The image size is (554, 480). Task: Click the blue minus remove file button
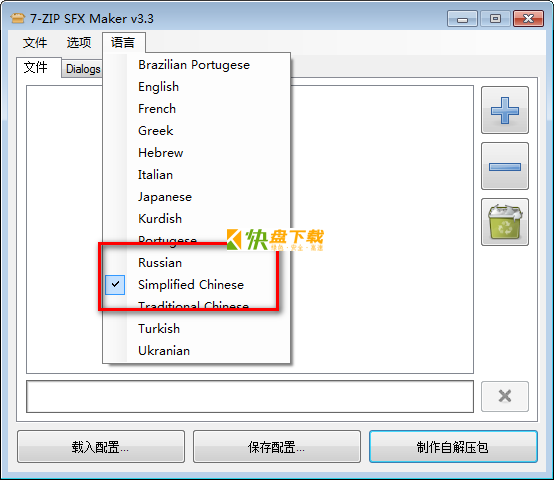505,166
